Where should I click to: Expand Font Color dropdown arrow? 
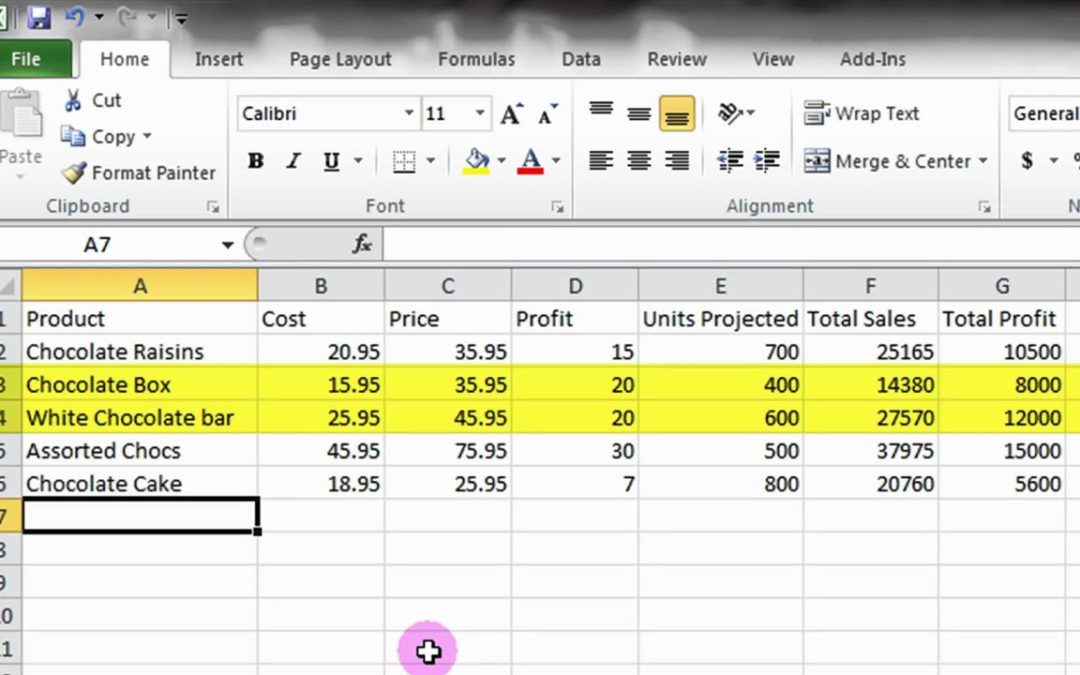(556, 161)
